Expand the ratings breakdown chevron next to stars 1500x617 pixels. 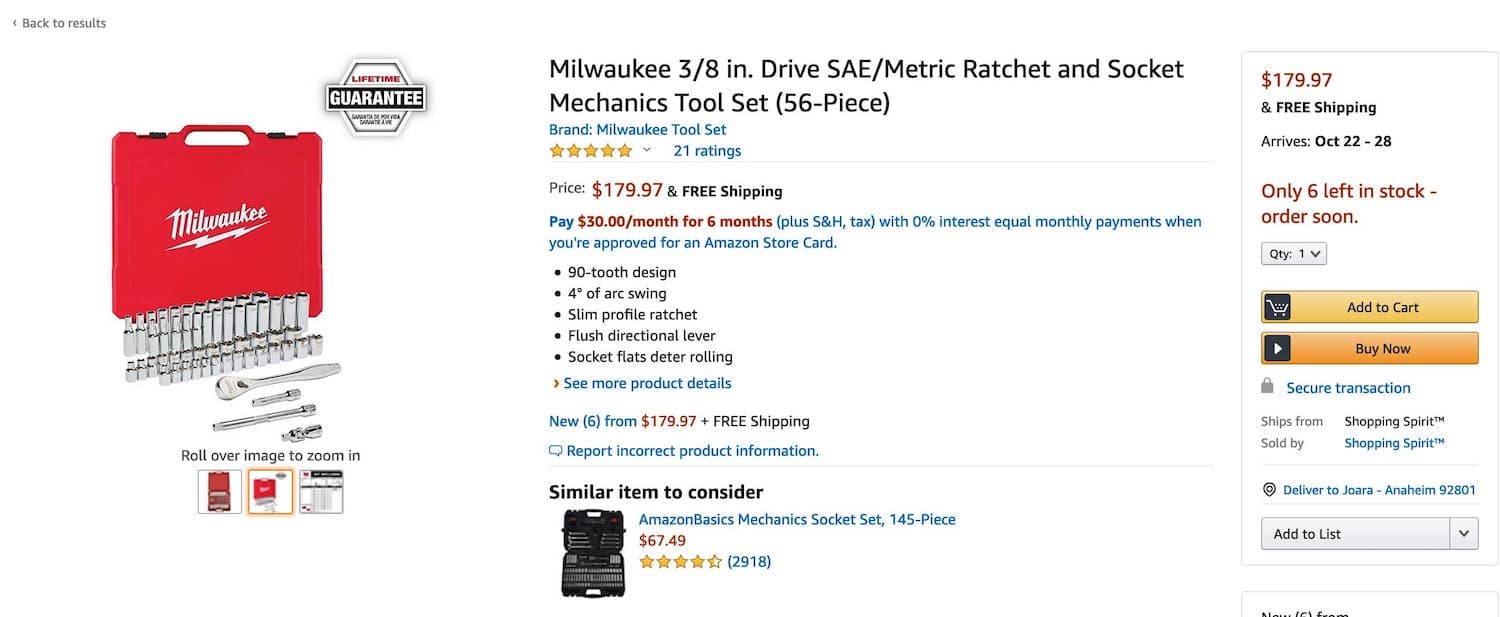647,151
